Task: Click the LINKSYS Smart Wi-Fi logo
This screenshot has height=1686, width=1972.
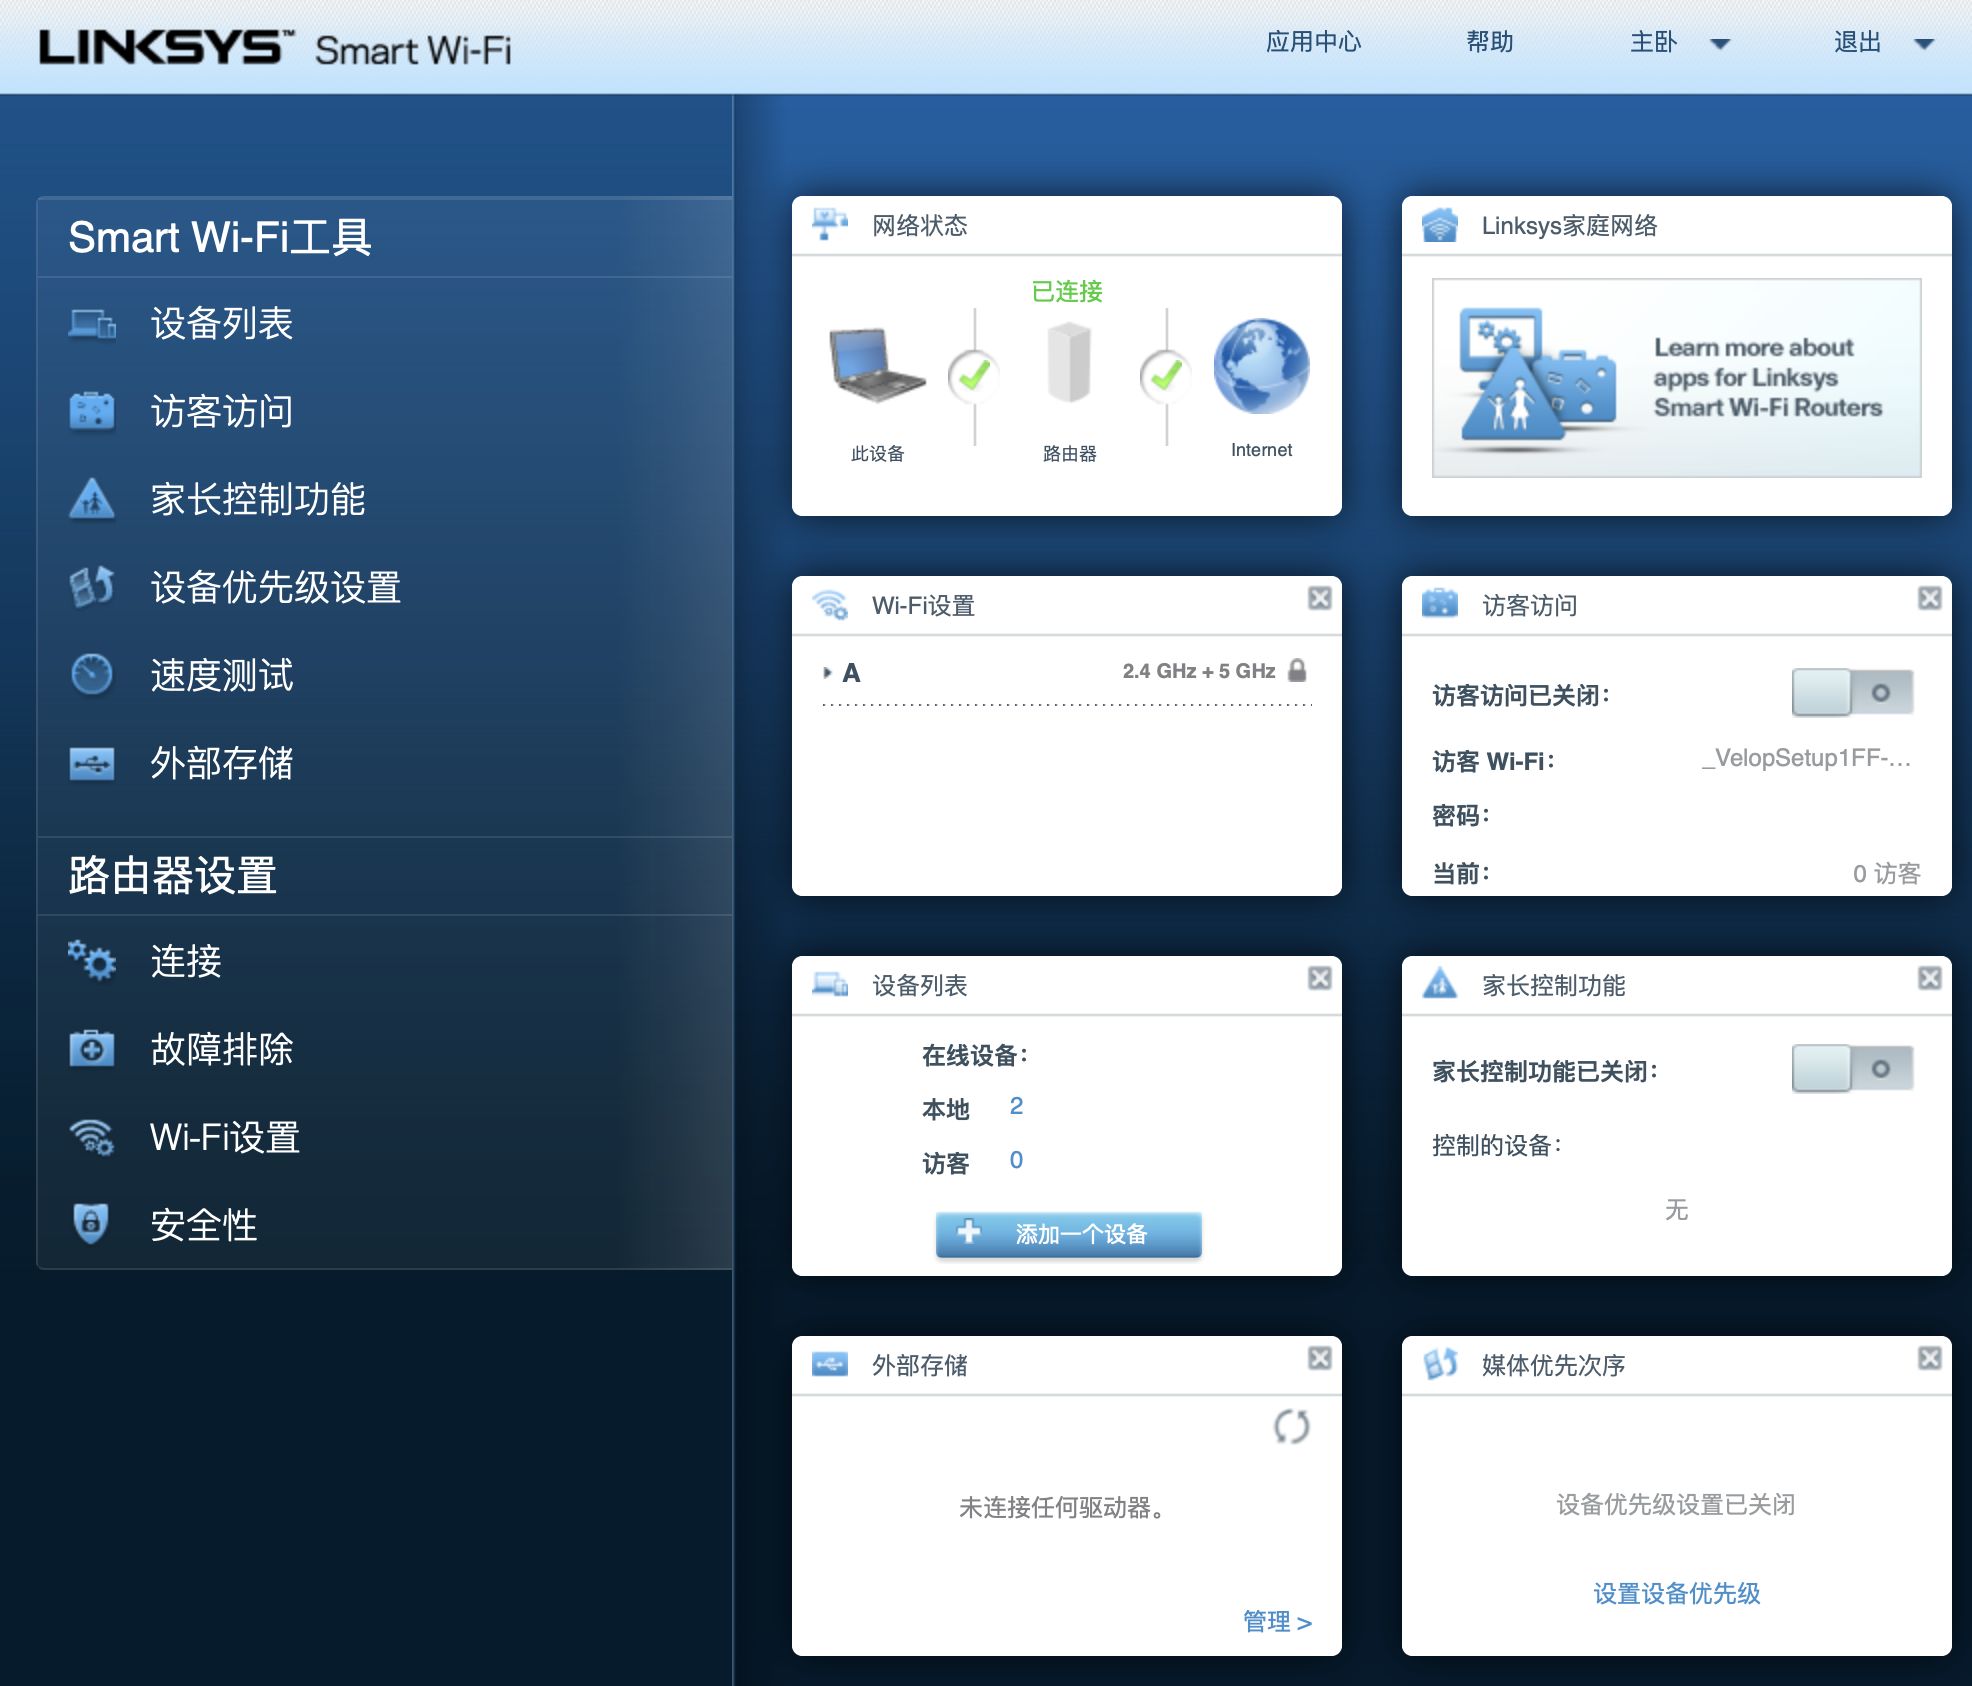Action: tap(275, 48)
